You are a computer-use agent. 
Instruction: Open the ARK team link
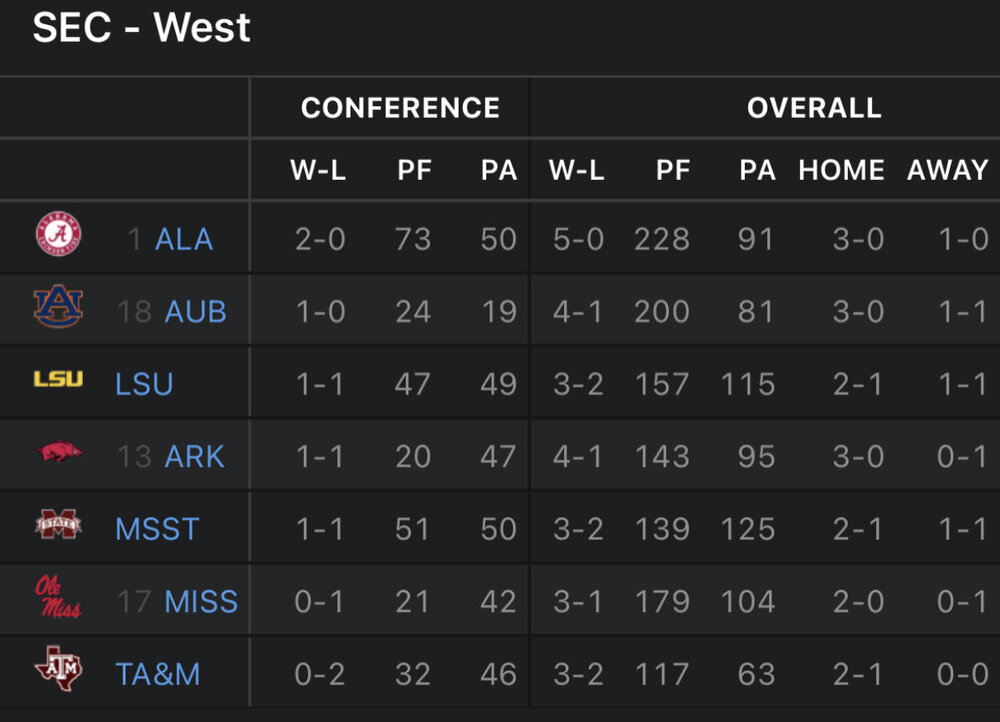194,457
